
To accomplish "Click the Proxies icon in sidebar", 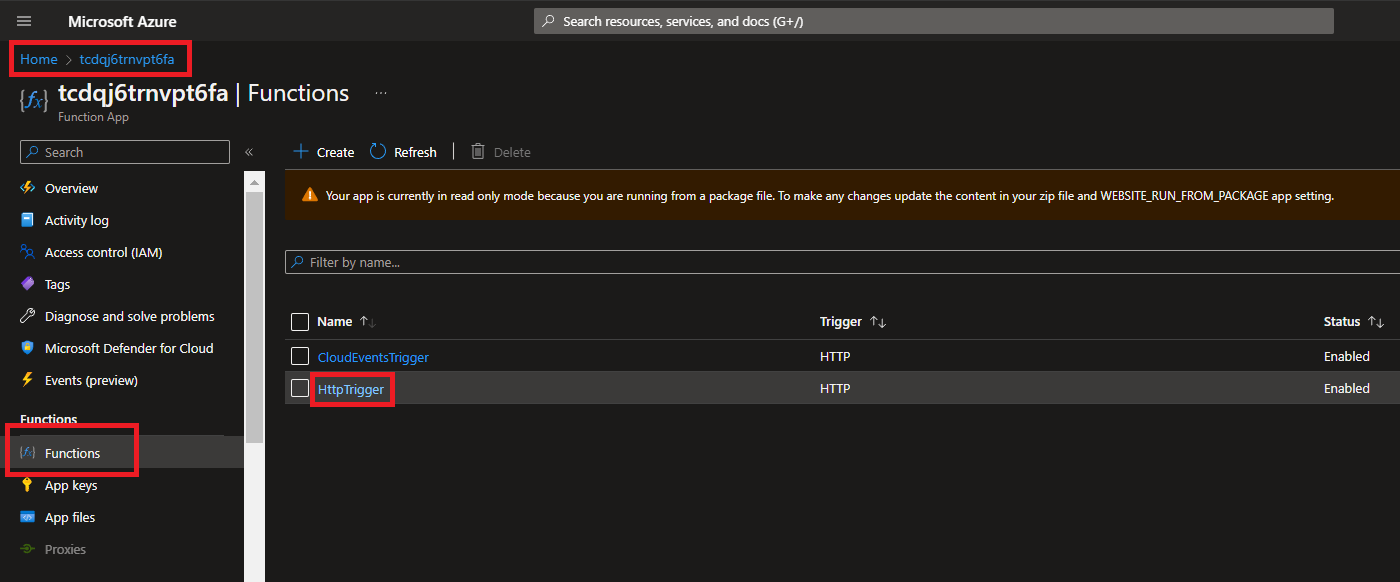I will (x=28, y=549).
